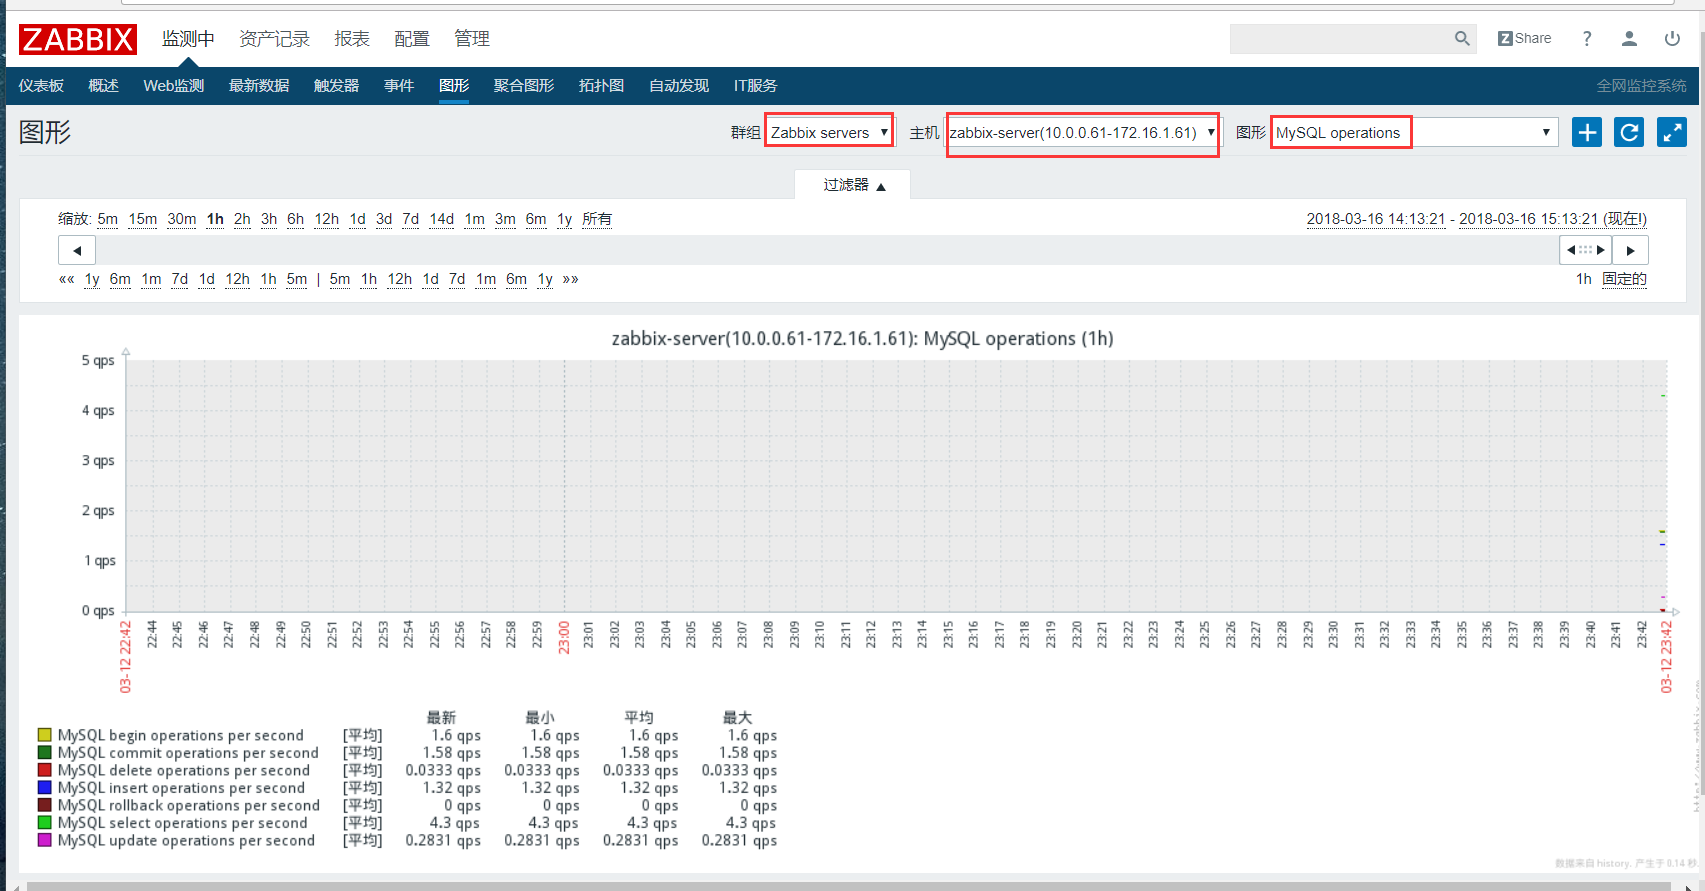Go to 最新数据 submenu
Image resolution: width=1705 pixels, height=891 pixels.
(259, 86)
